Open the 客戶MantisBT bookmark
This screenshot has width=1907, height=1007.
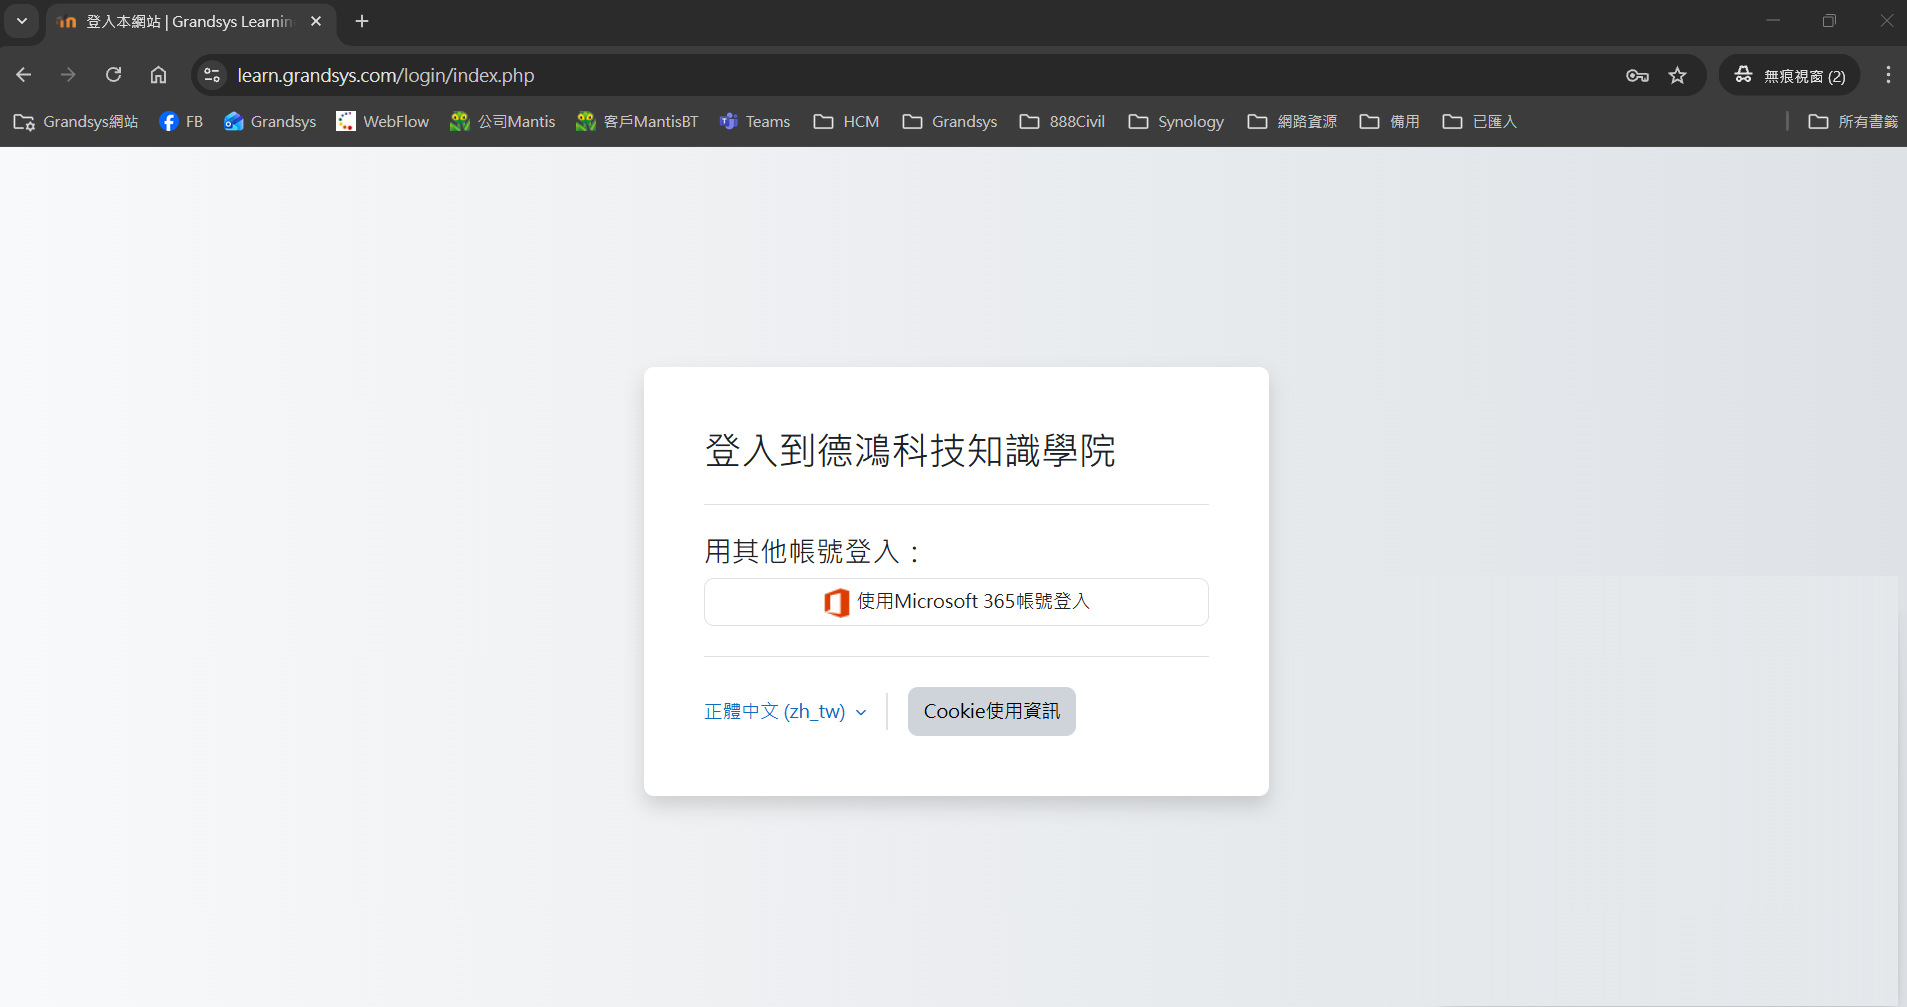click(x=637, y=121)
